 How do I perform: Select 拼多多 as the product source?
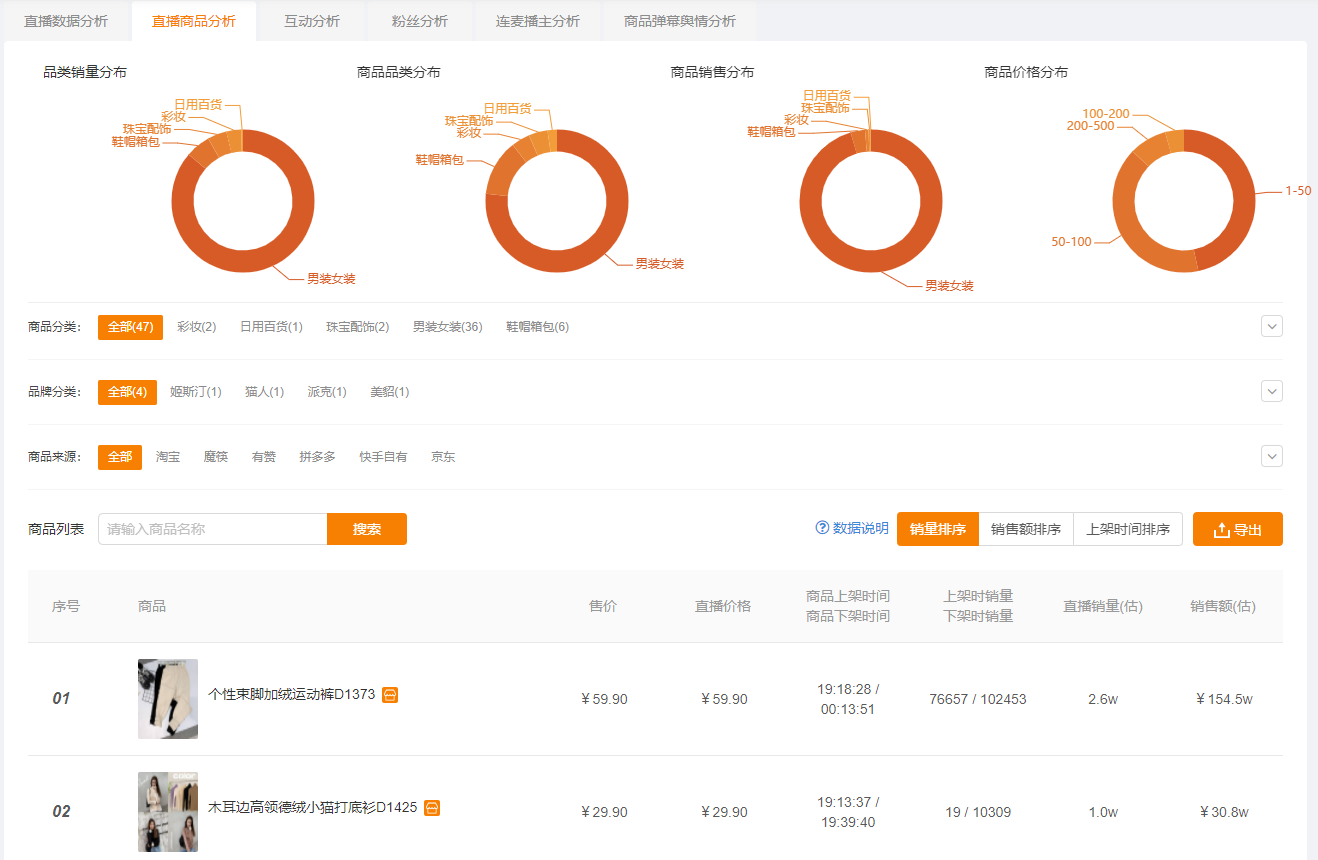(x=316, y=456)
